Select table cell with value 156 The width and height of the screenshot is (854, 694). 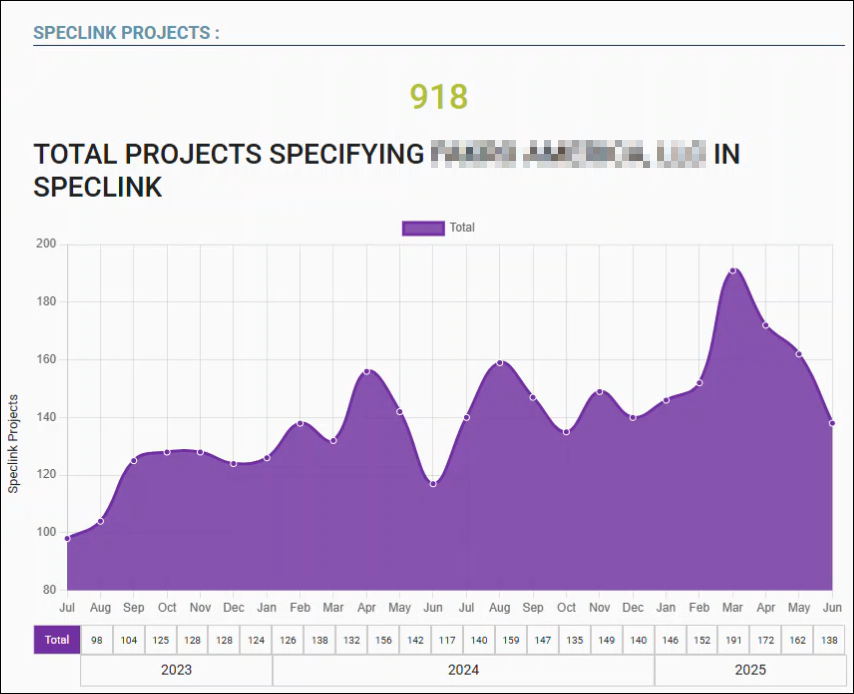[383, 640]
